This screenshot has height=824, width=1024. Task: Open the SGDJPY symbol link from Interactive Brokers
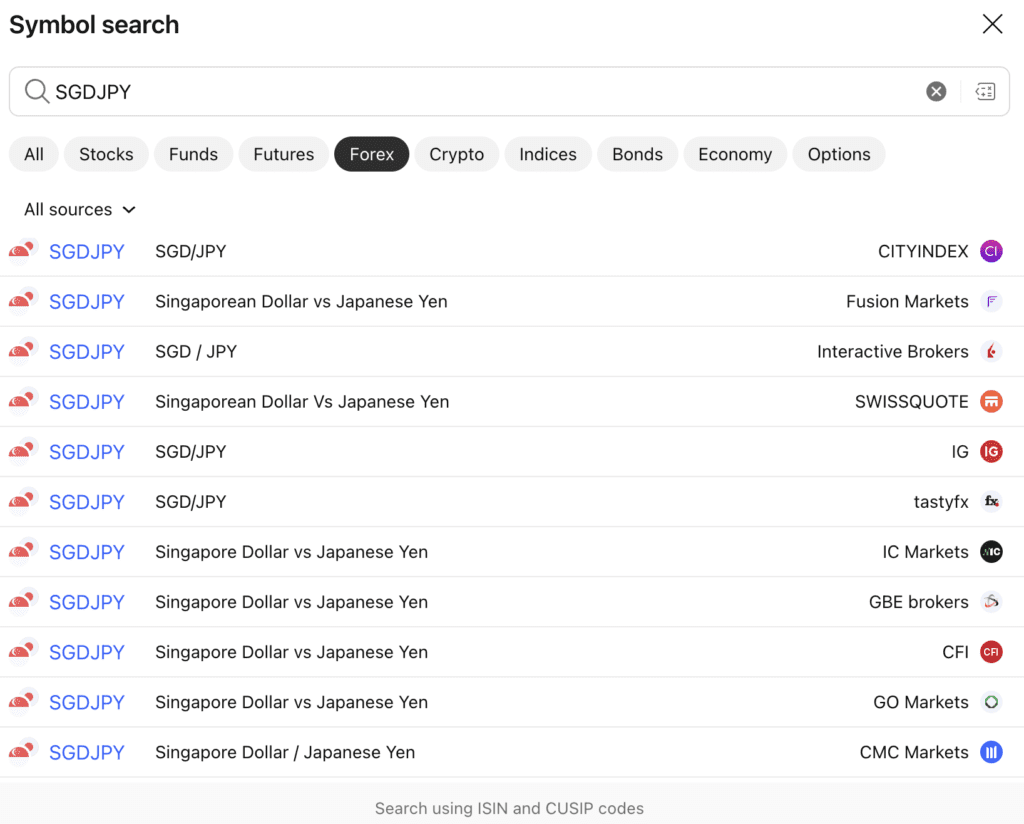87,351
